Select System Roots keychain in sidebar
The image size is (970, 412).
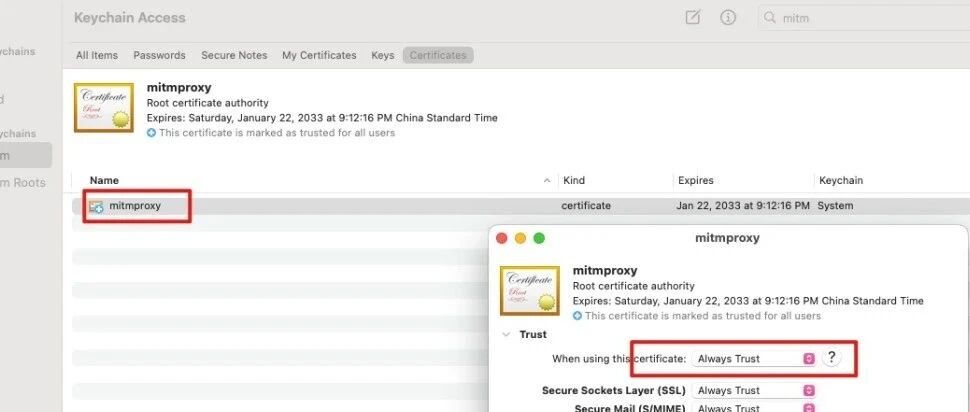click(x=23, y=182)
